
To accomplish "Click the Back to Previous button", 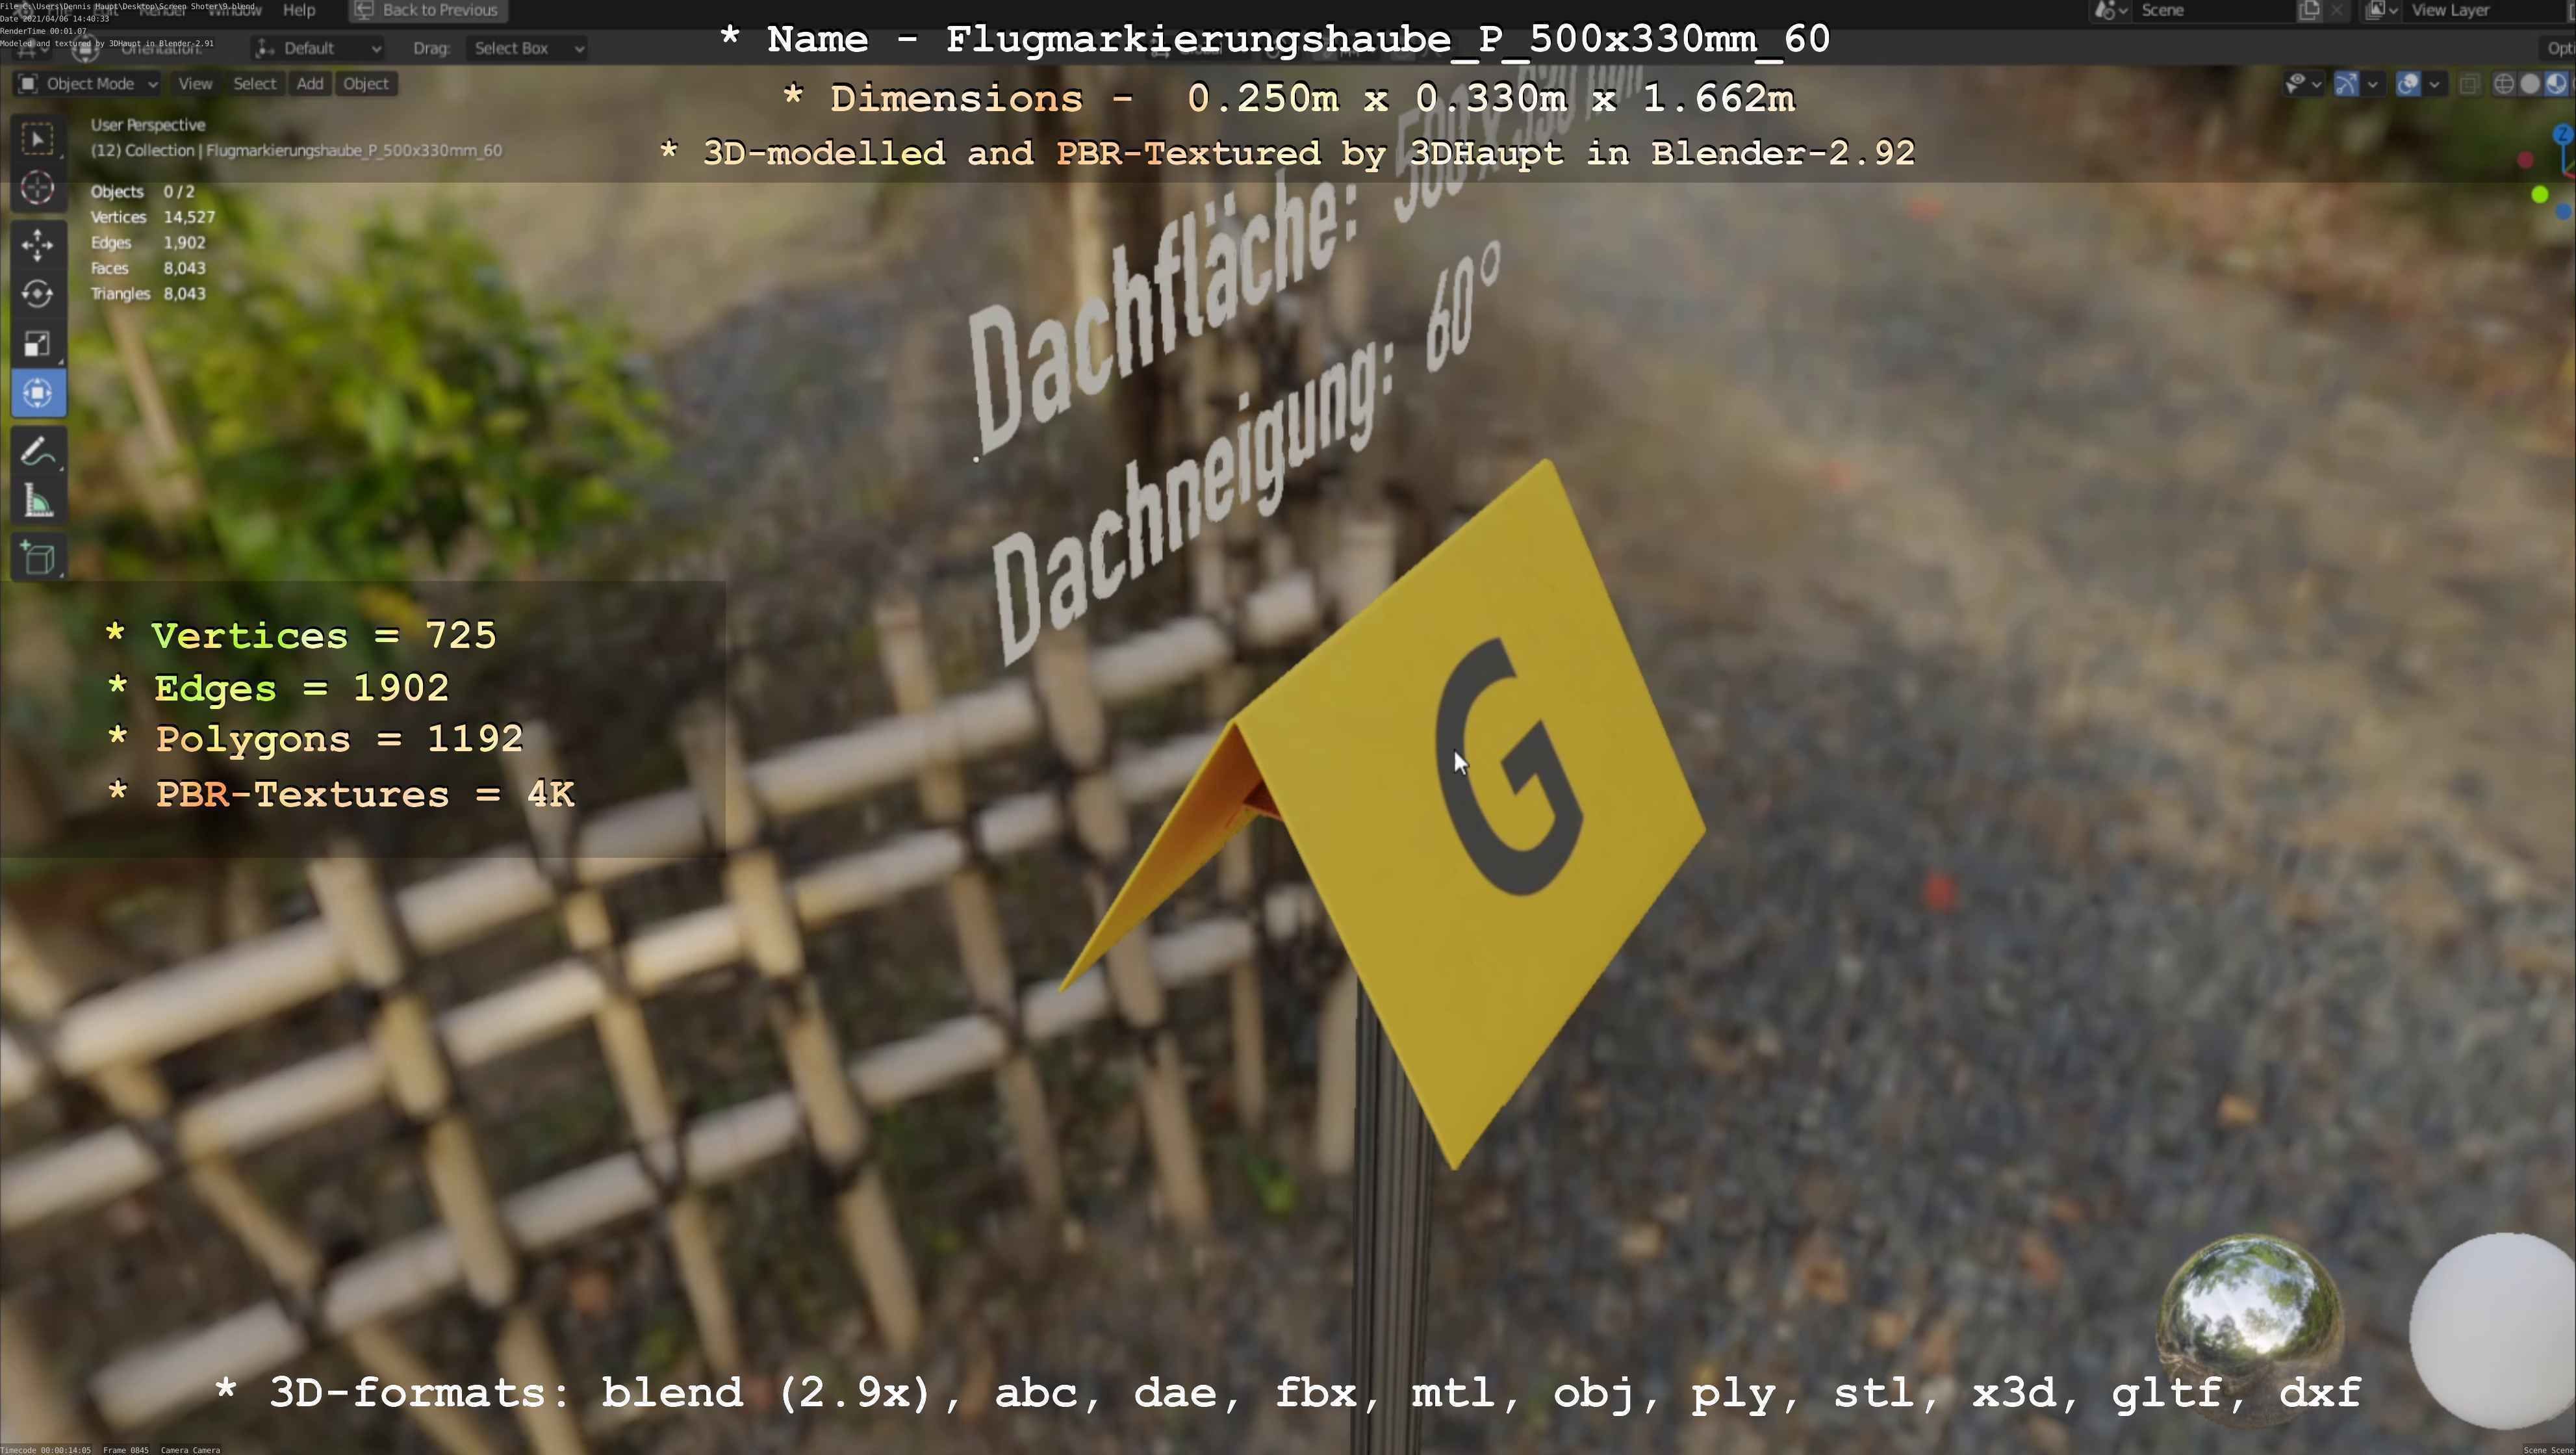I will click(x=428, y=10).
